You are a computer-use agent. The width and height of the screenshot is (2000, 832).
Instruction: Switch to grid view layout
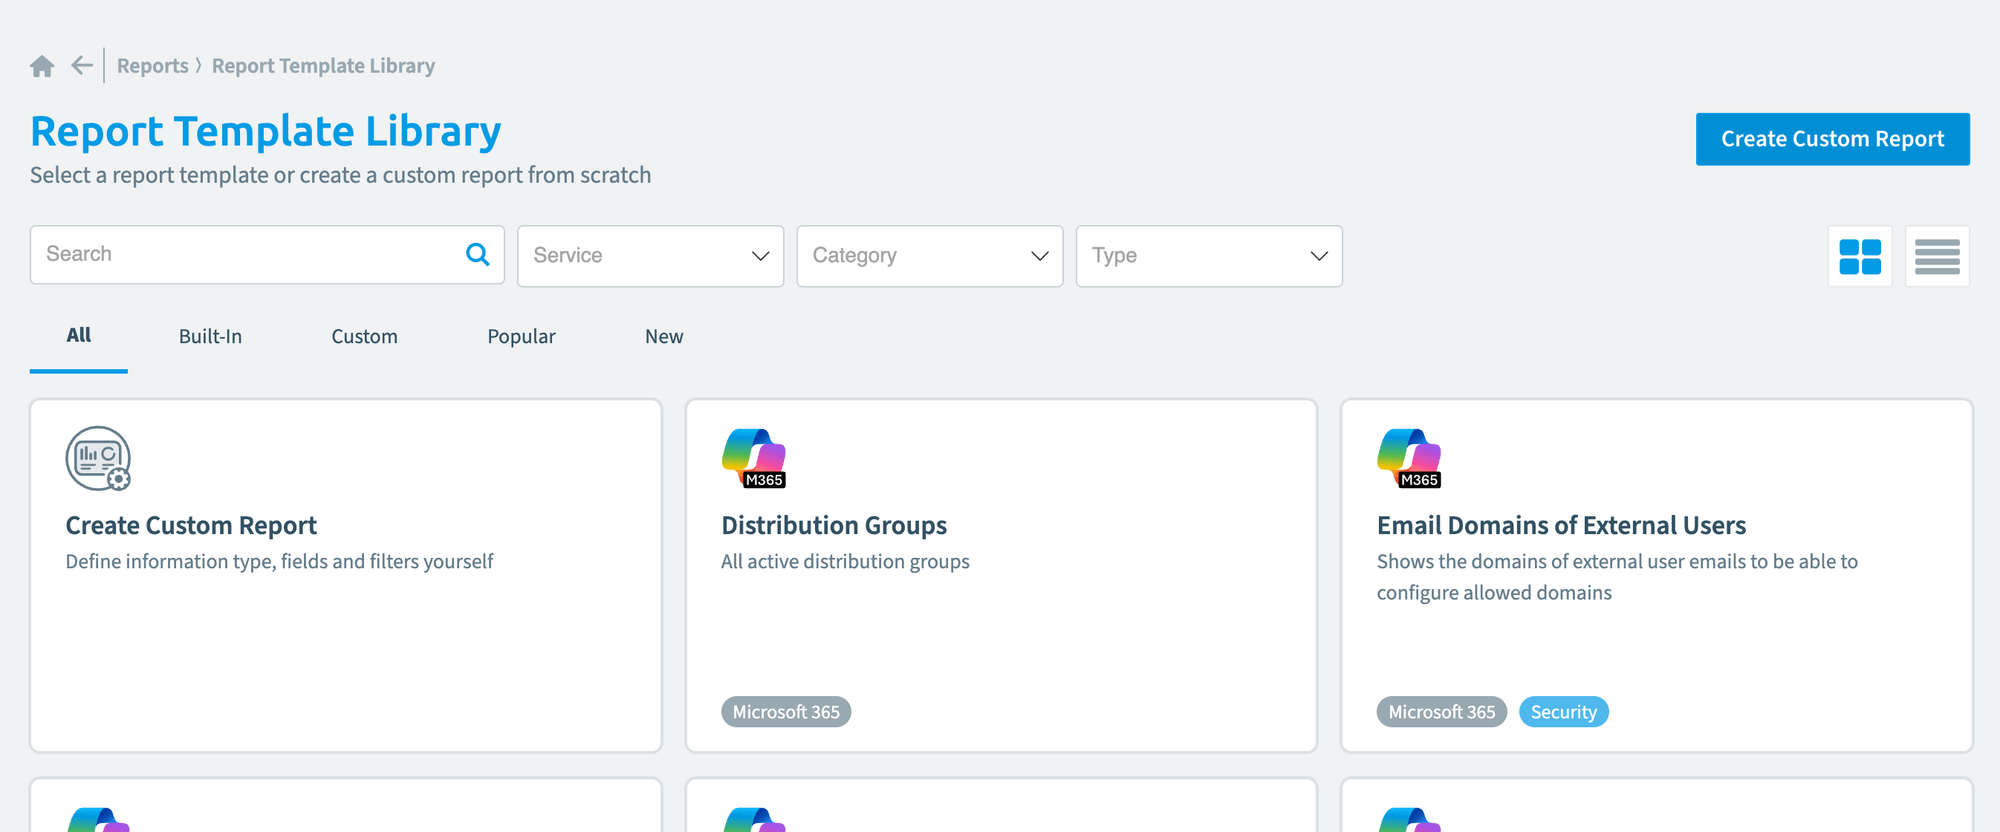click(1860, 257)
